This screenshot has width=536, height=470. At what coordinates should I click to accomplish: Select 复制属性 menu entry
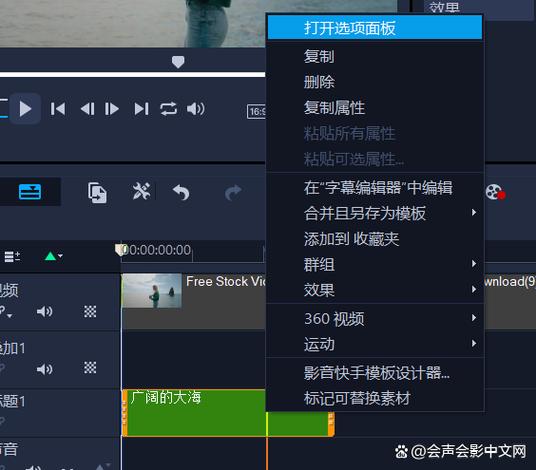click(x=375, y=107)
